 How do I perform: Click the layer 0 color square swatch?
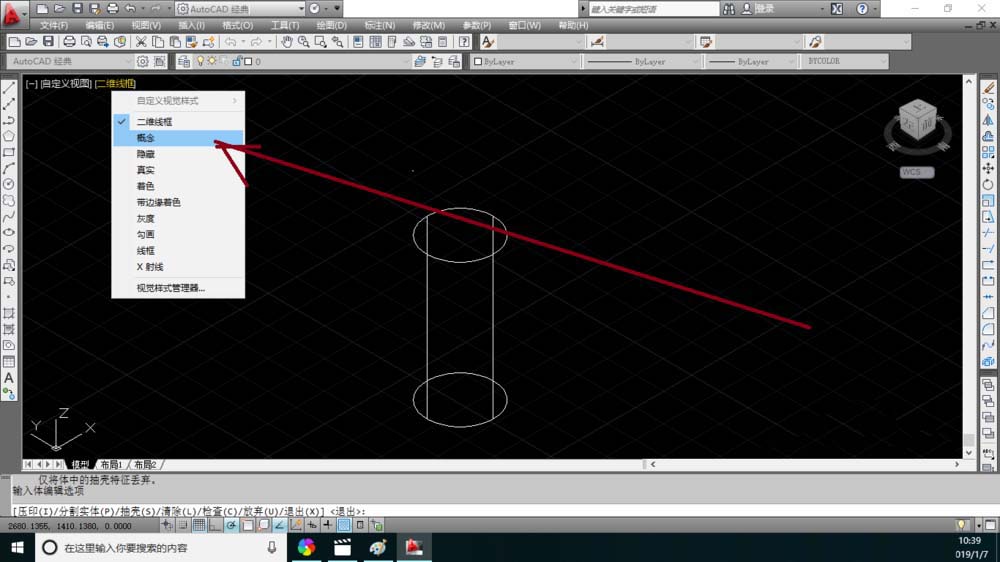[248, 62]
